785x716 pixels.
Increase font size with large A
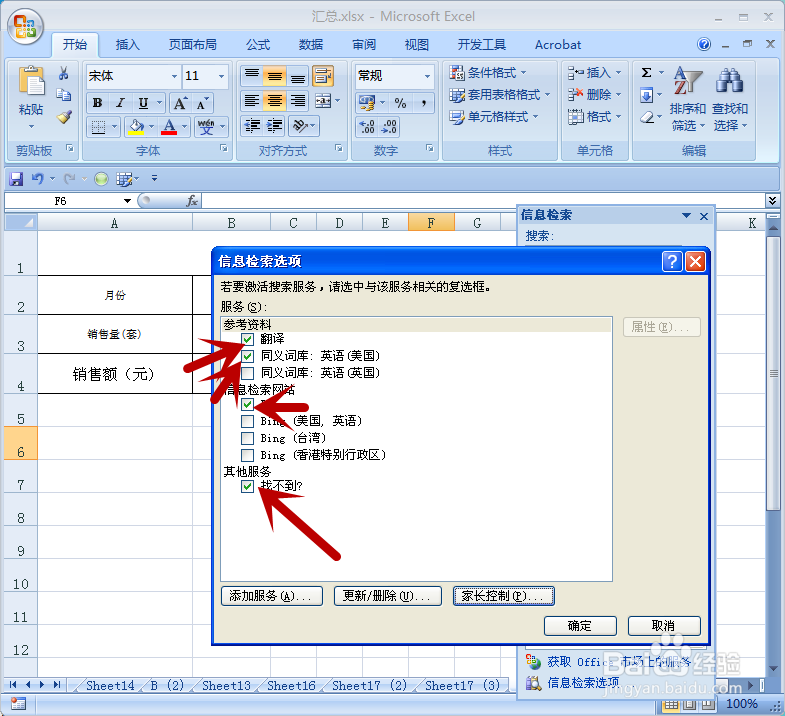pyautogui.click(x=180, y=103)
